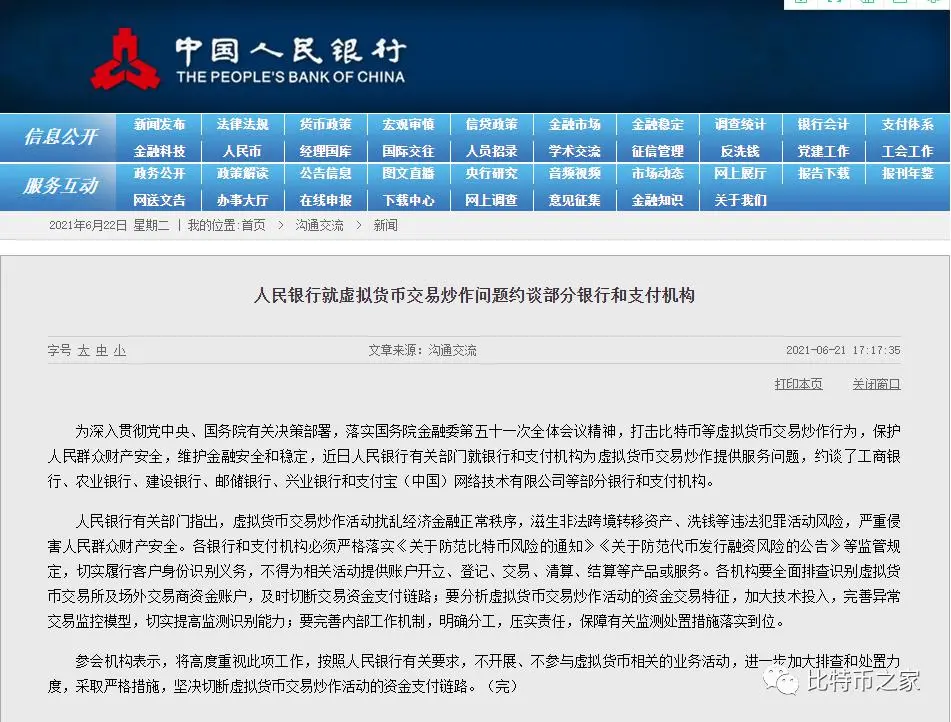The height and width of the screenshot is (722, 951).
Task: Go to 调查统计 section
Action: 740,124
